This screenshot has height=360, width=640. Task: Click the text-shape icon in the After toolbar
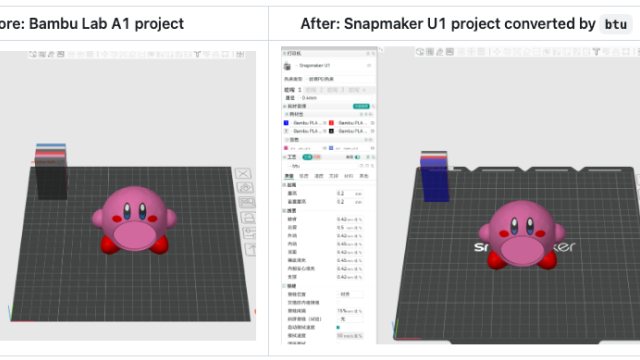(596, 52)
